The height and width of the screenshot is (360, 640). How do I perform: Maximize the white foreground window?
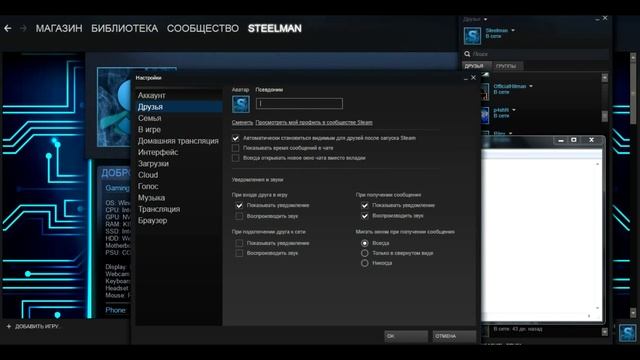click(x=574, y=140)
